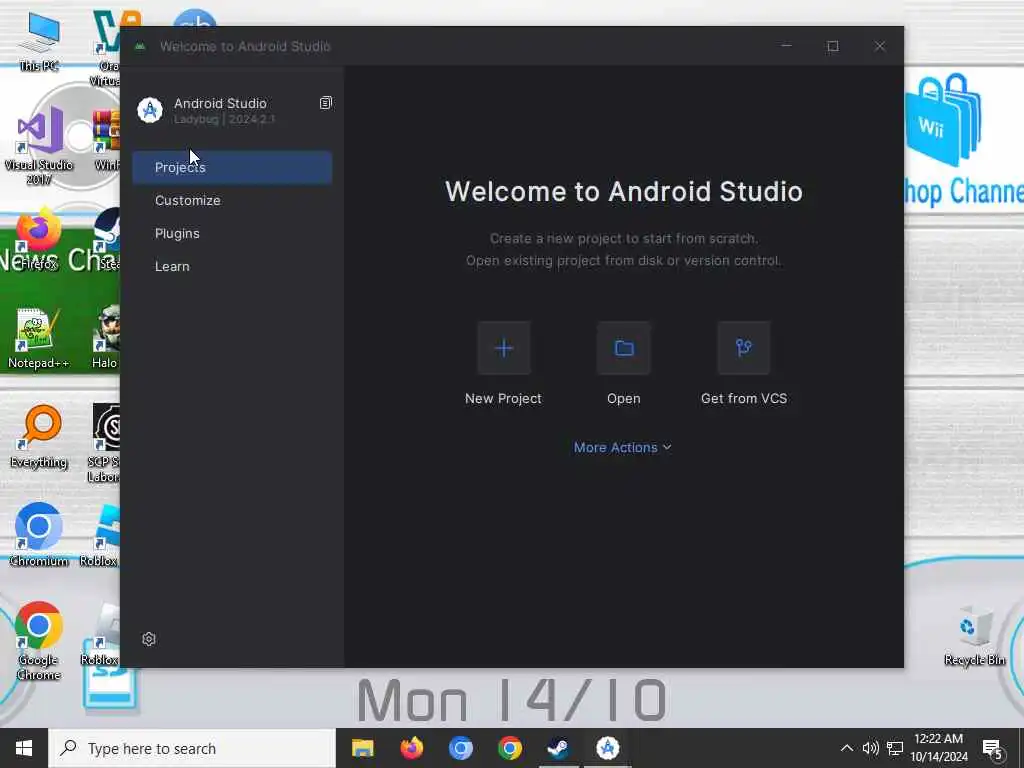The image size is (1024, 768).
Task: Select Visual Studio 2017 desktop icon
Action: click(x=39, y=146)
